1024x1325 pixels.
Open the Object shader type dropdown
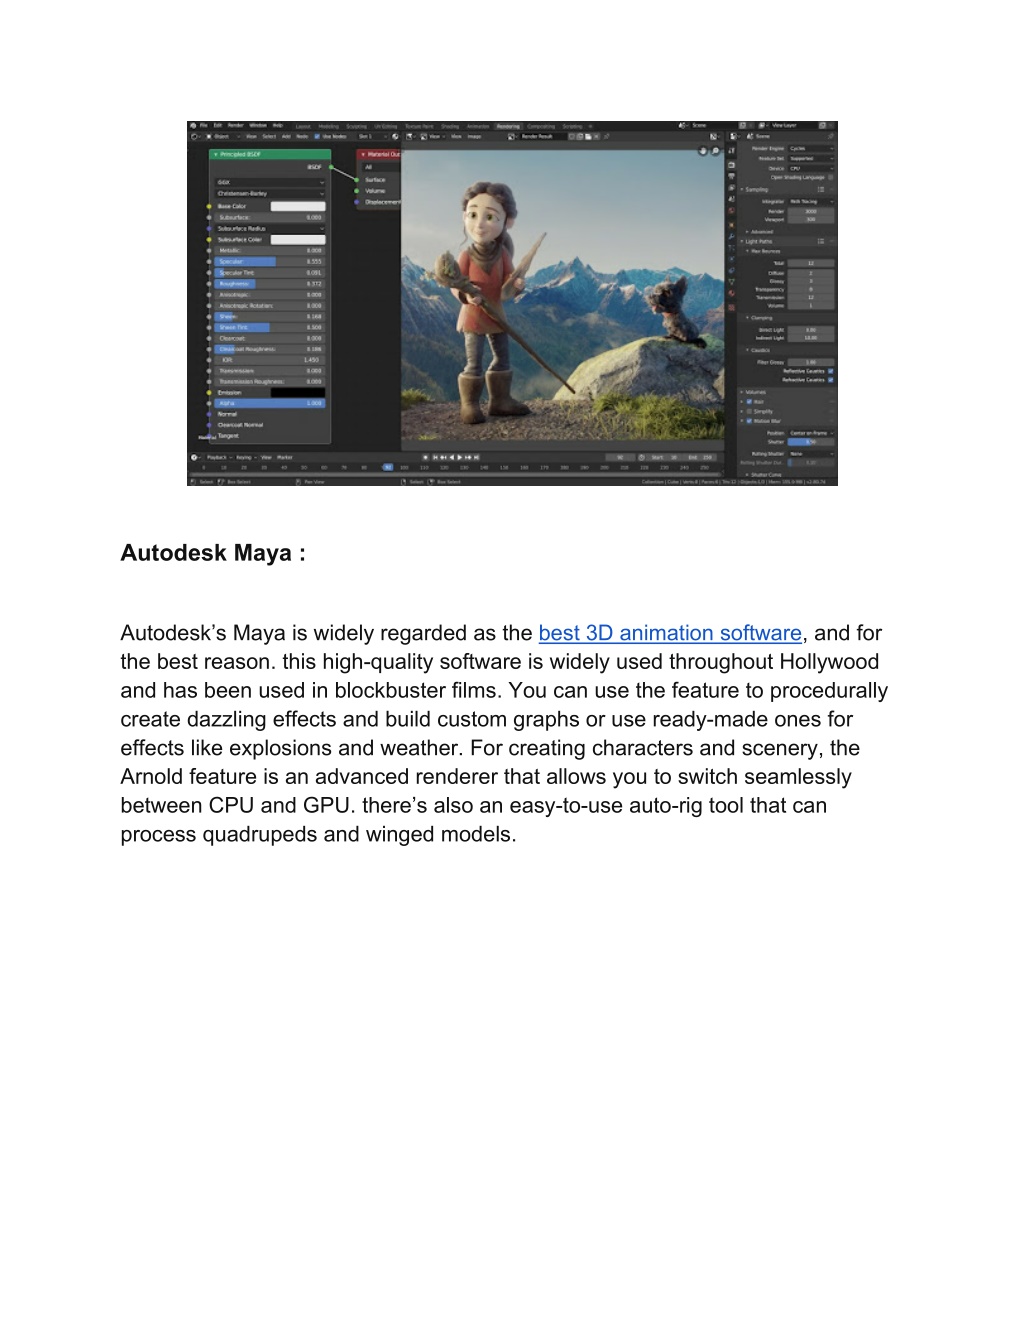point(223,136)
